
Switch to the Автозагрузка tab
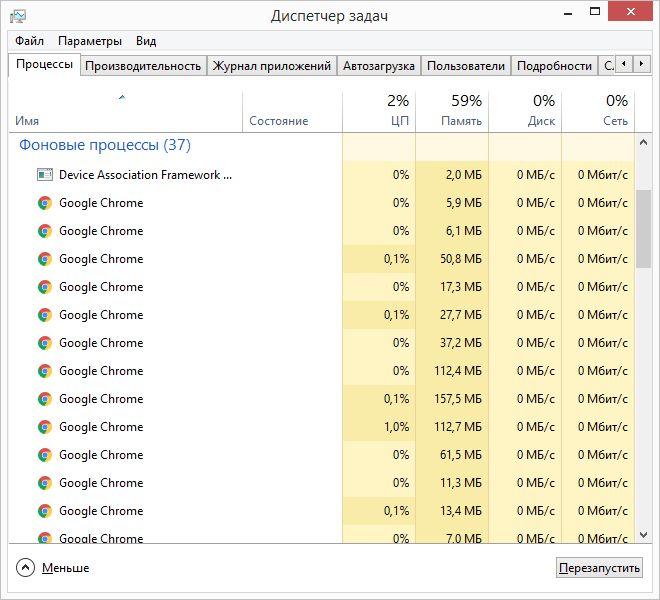379,66
